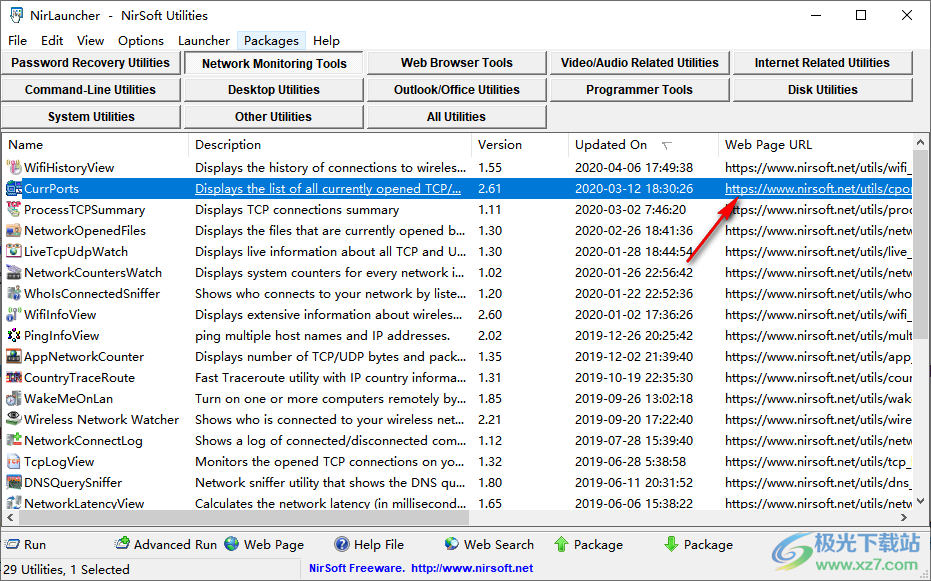Switch to Internet Related Utilities group
This screenshot has width=931, height=581.
[822, 63]
